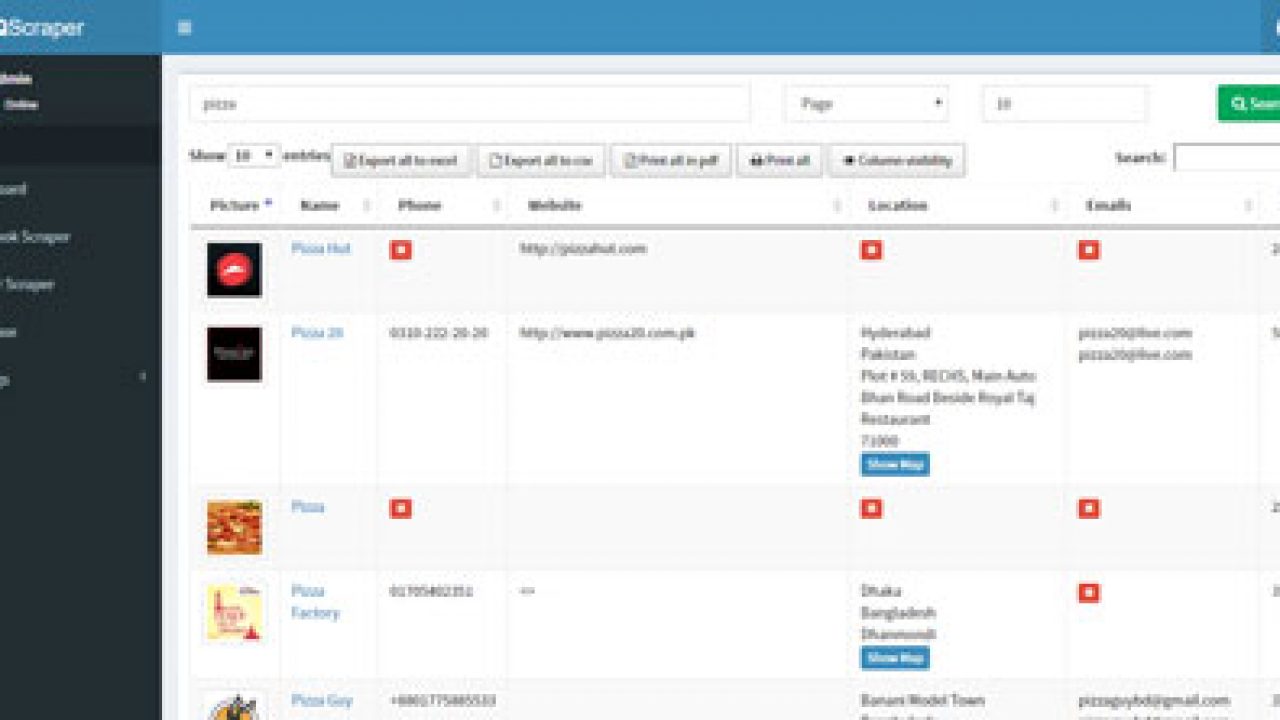Click the red missing-emails icon for Pizza Factory

click(1089, 592)
